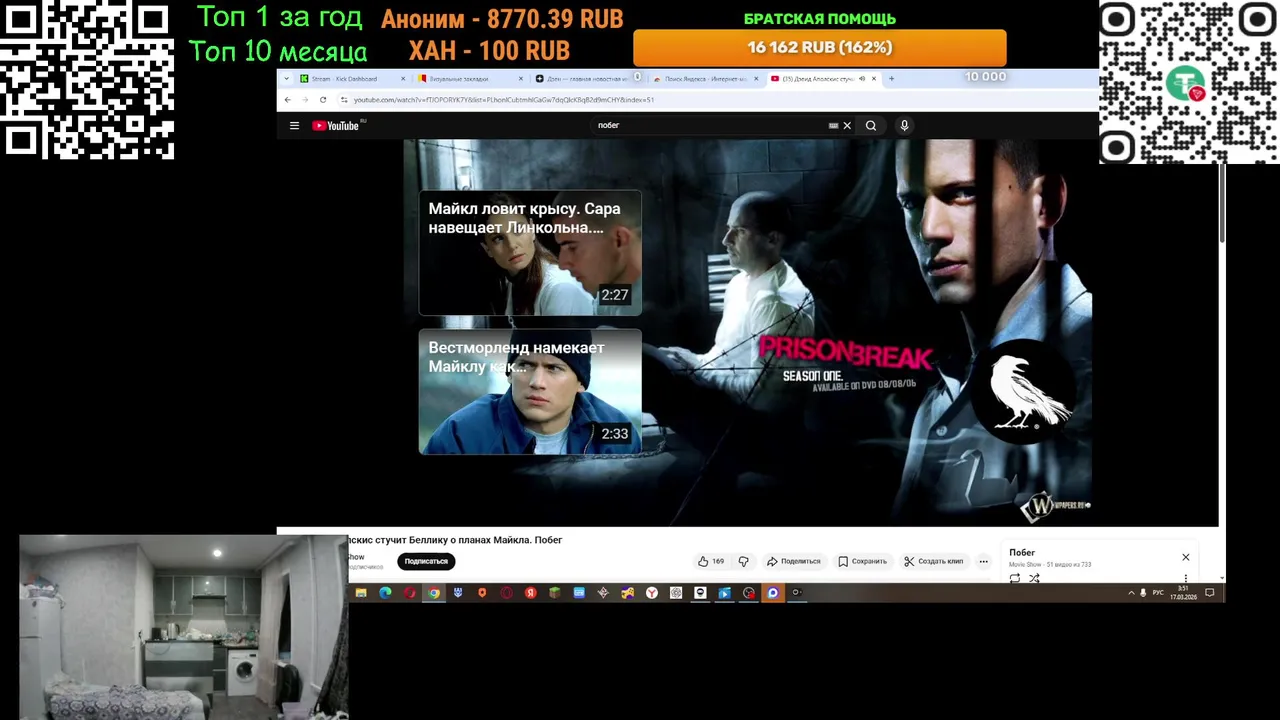
Task: Click the Поделиться share button
Action: [x=793, y=561]
